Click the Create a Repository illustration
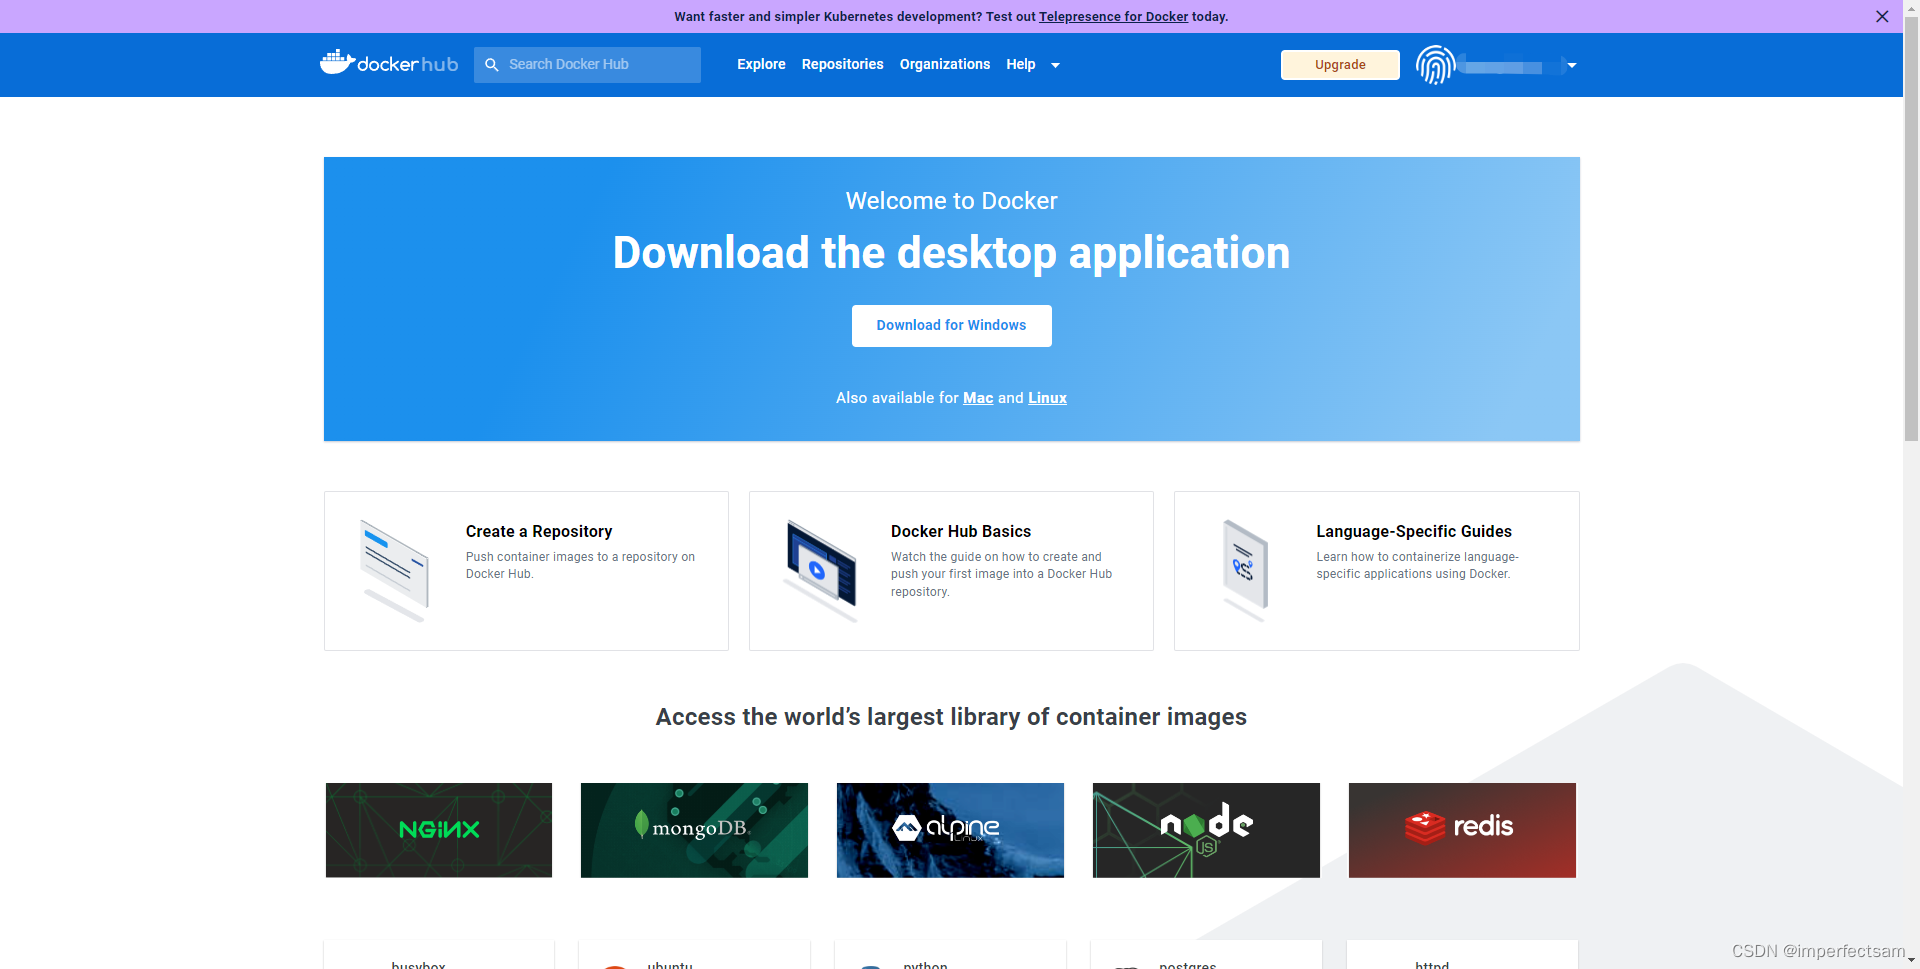1920x969 pixels. click(394, 571)
